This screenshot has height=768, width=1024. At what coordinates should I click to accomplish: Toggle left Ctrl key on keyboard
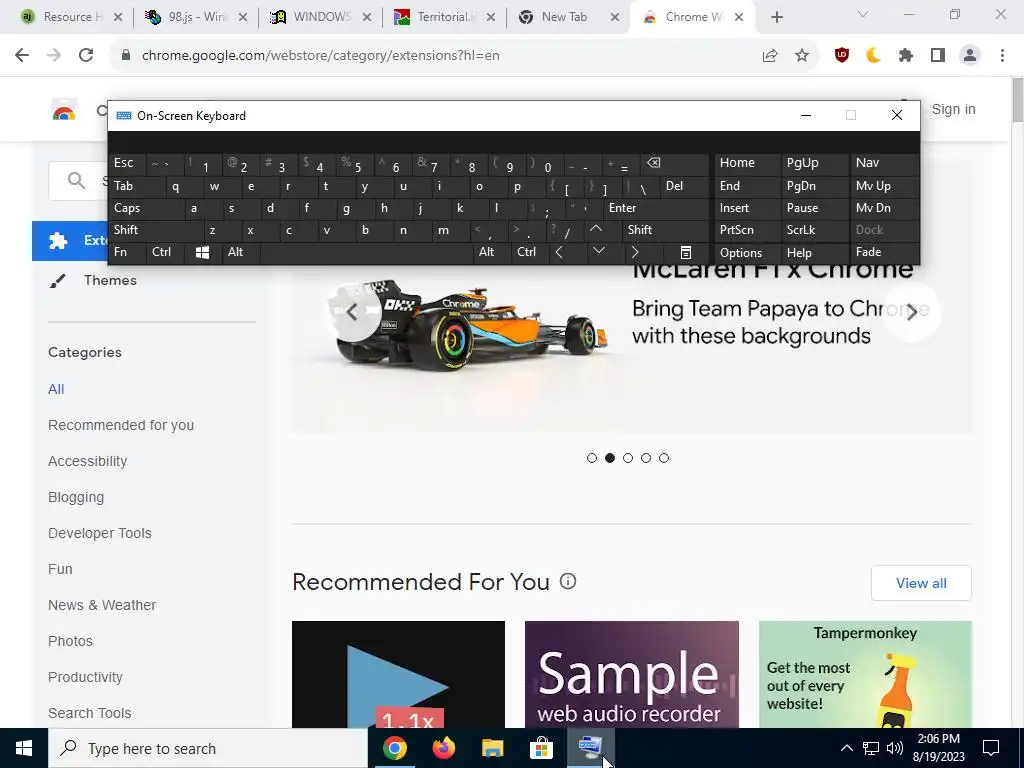coord(165,252)
